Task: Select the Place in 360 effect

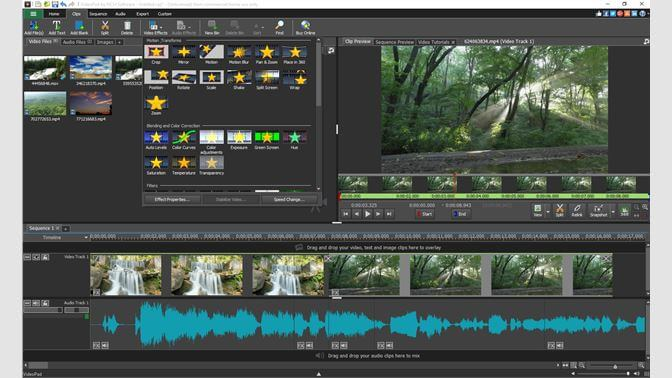Action: pyautogui.click(x=294, y=54)
